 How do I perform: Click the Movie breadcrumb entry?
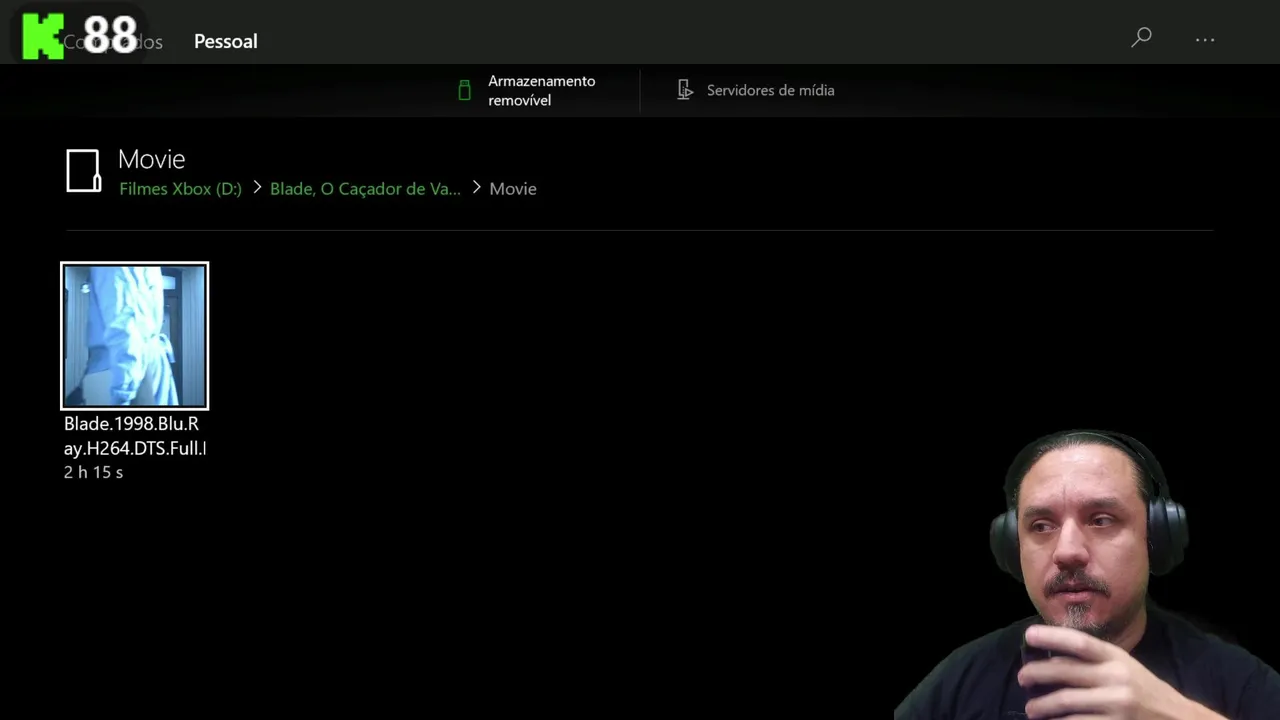(x=513, y=189)
